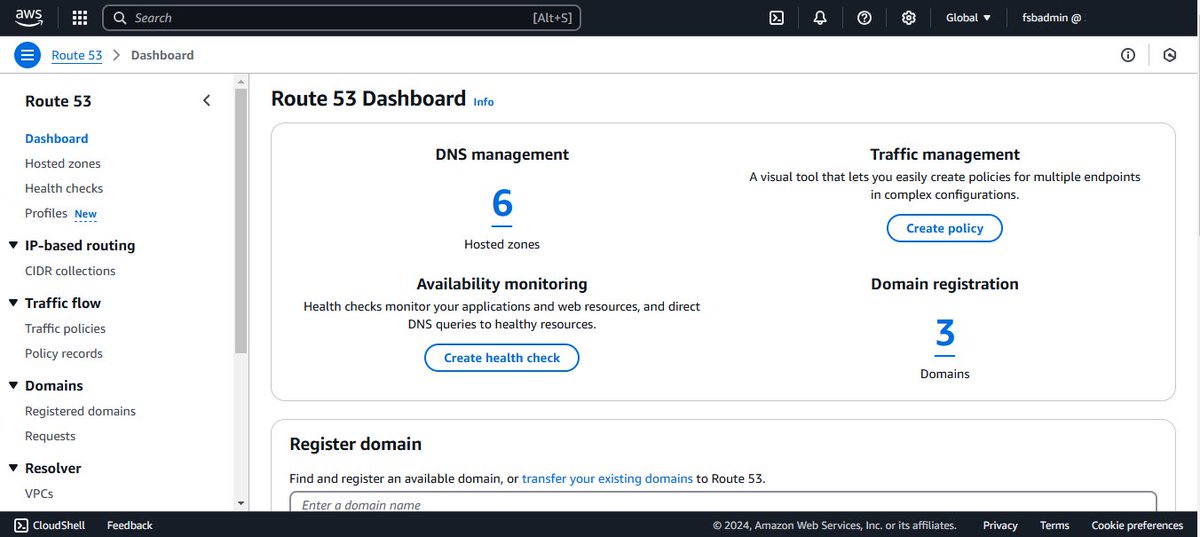Image resolution: width=1200 pixels, height=537 pixels.
Task: Focus the Enter a domain name field
Action: click(723, 502)
